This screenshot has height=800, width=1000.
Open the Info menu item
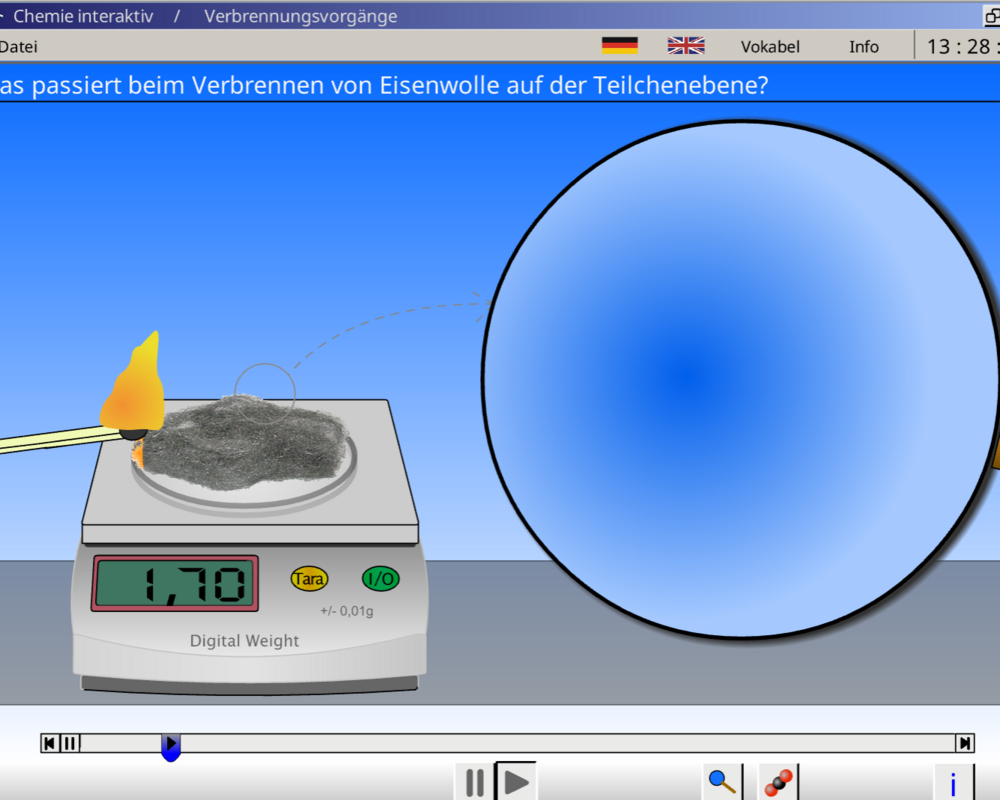tap(864, 47)
